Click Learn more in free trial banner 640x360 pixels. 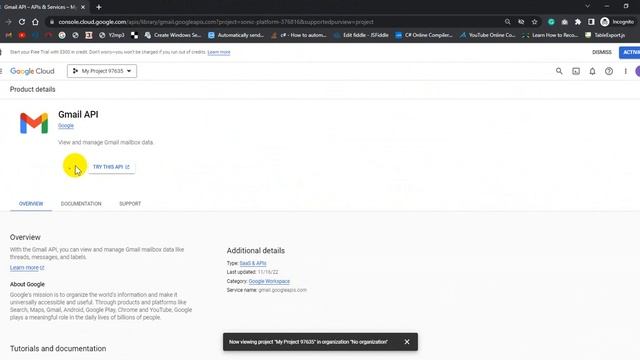click(219, 52)
